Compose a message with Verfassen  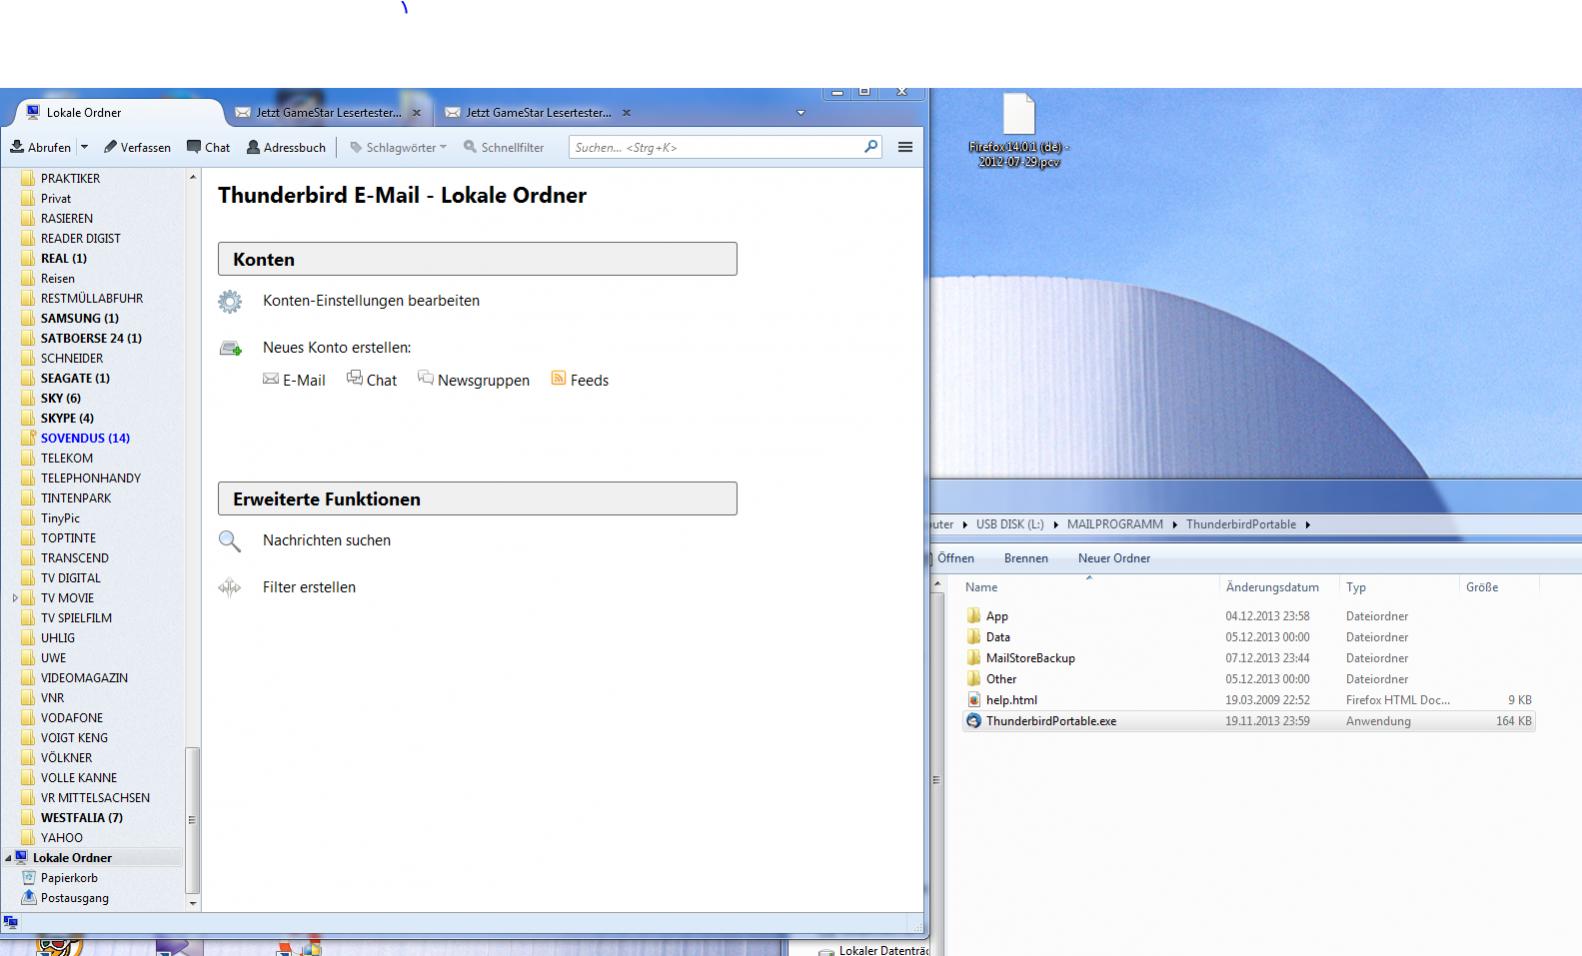pyautogui.click(x=137, y=147)
